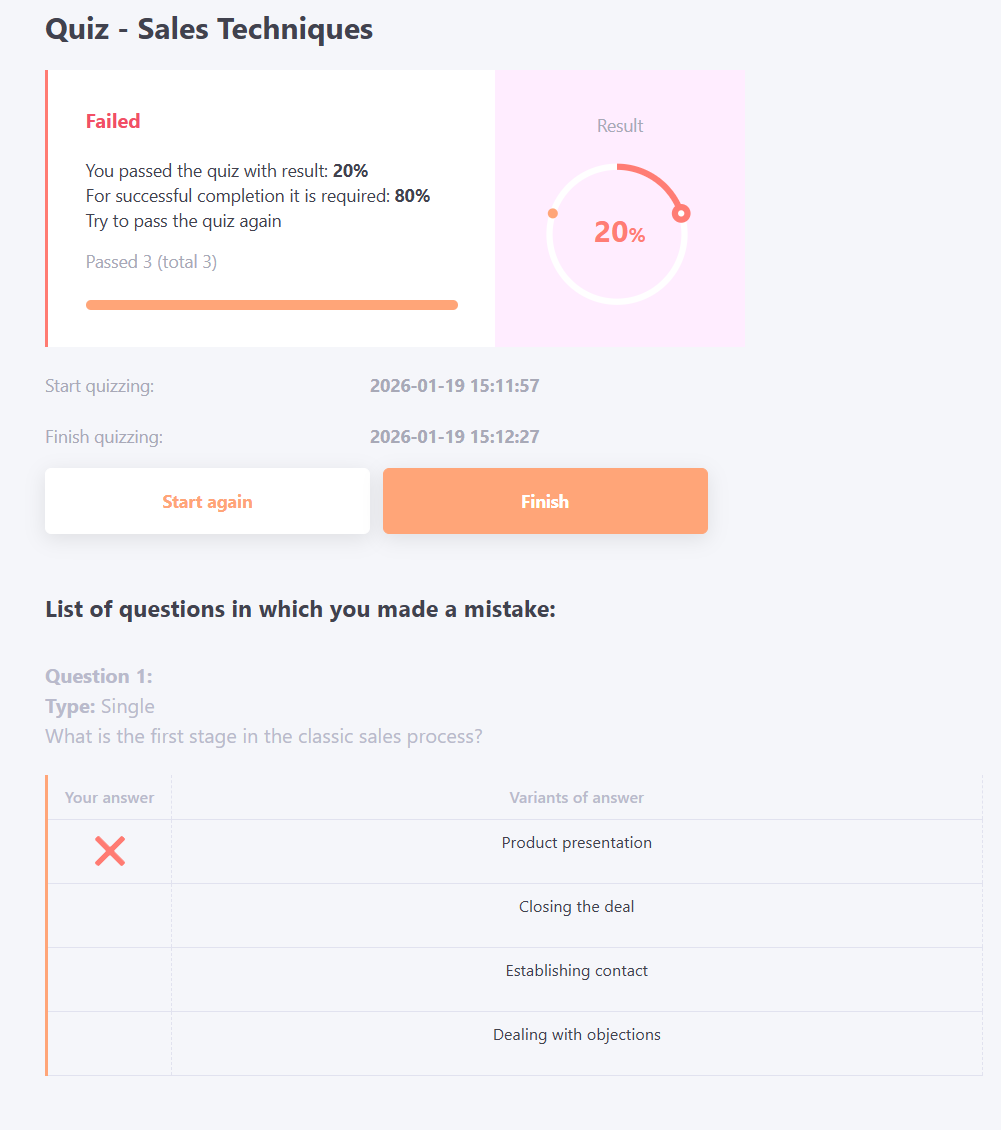Click the Your answer column header

click(x=109, y=798)
